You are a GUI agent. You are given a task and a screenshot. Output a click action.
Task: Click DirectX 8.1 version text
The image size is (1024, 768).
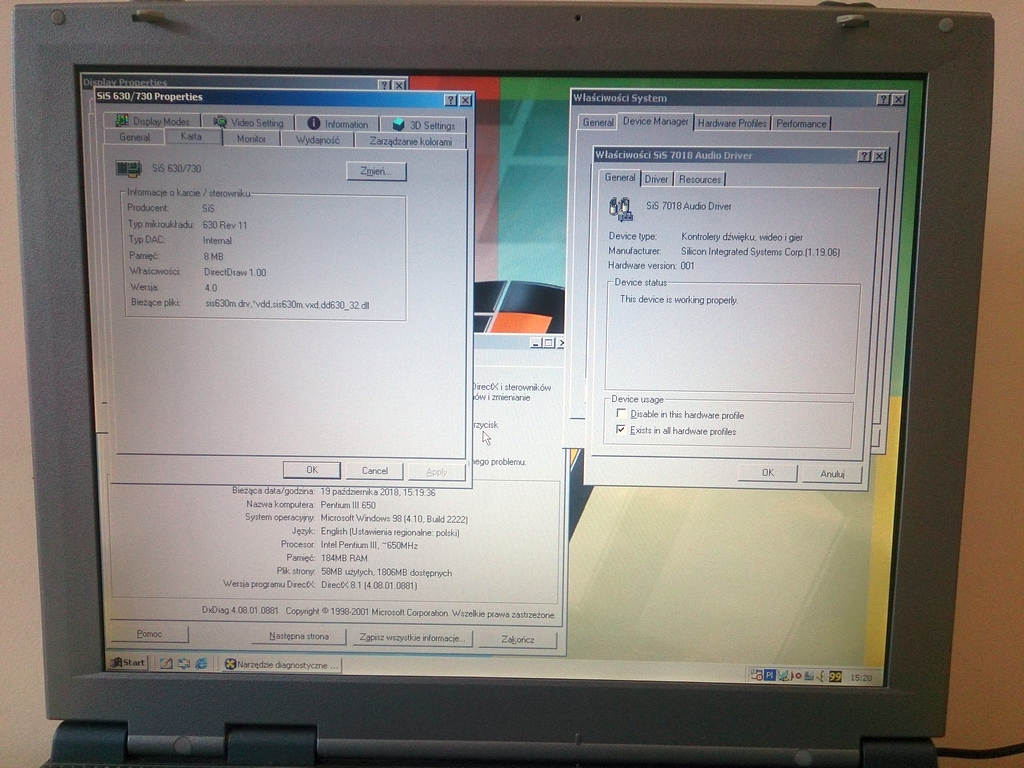[368, 585]
